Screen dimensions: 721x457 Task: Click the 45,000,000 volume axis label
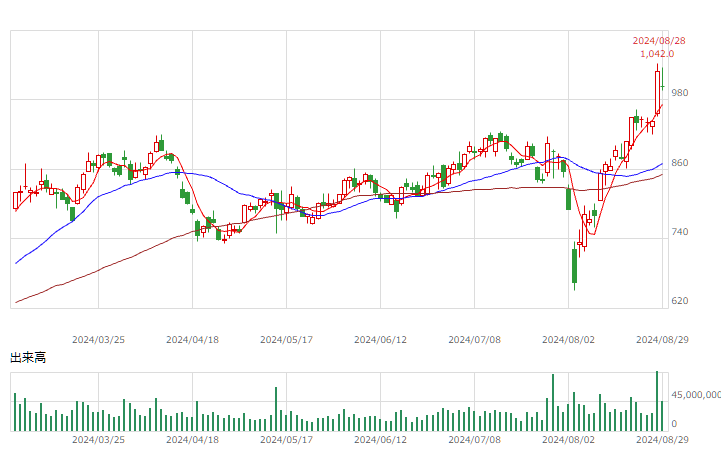coord(696,395)
